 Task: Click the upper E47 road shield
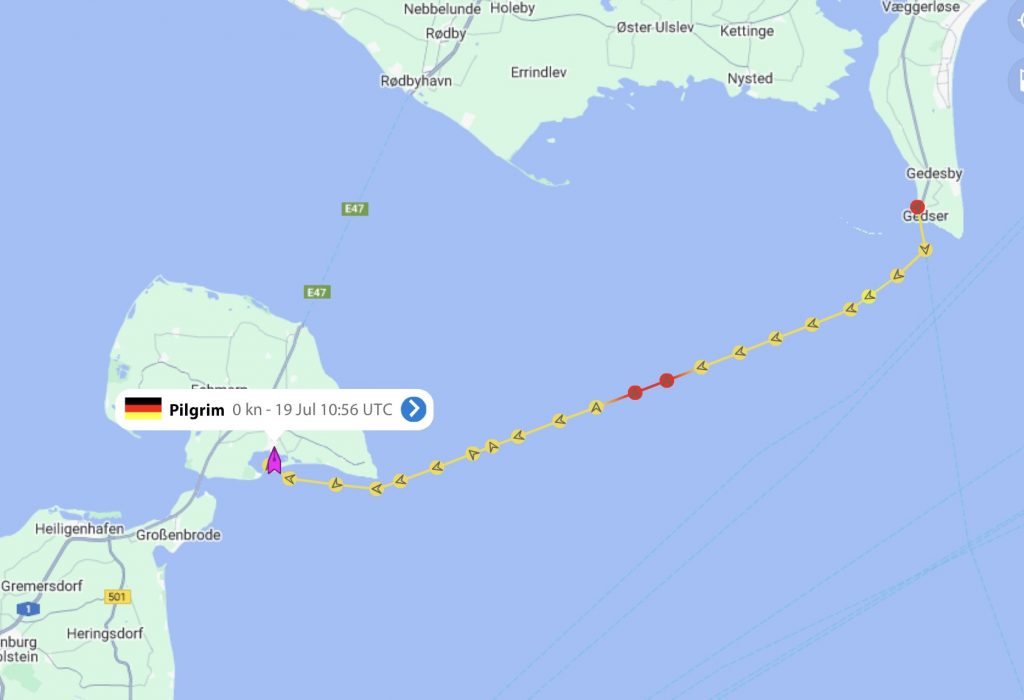(x=355, y=208)
